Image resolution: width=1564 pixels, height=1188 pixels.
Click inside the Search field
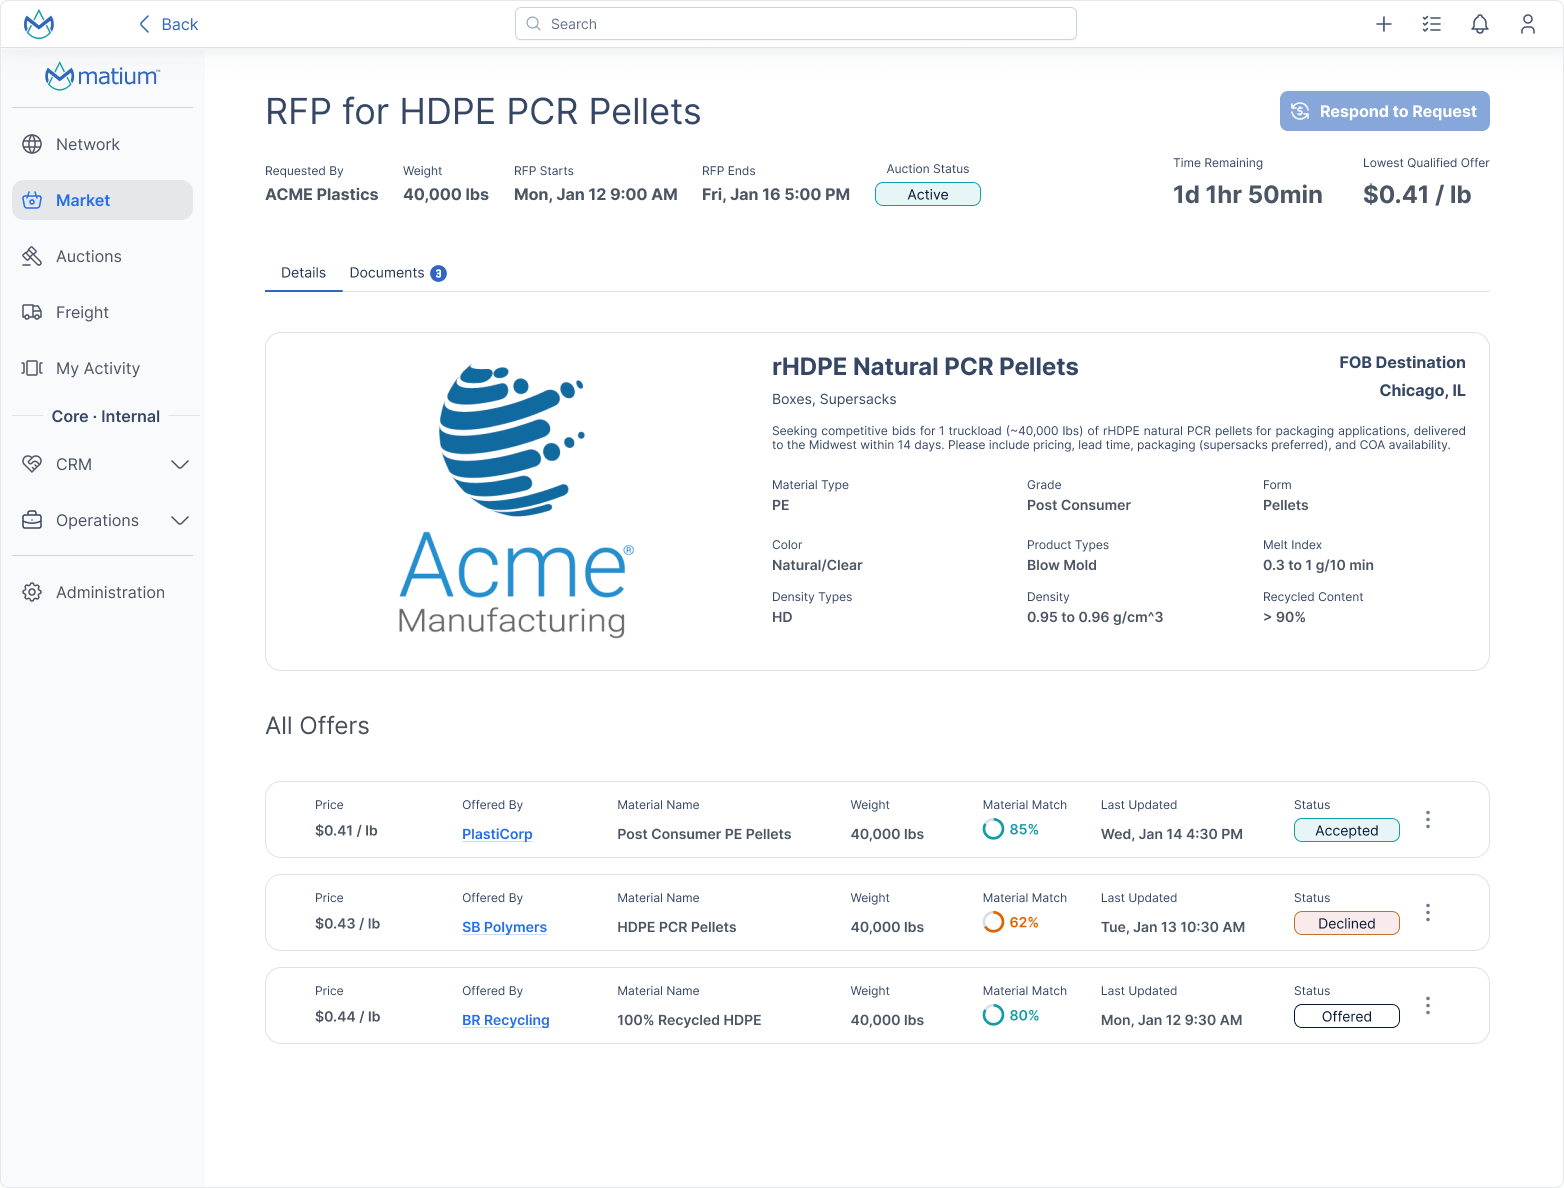click(795, 23)
